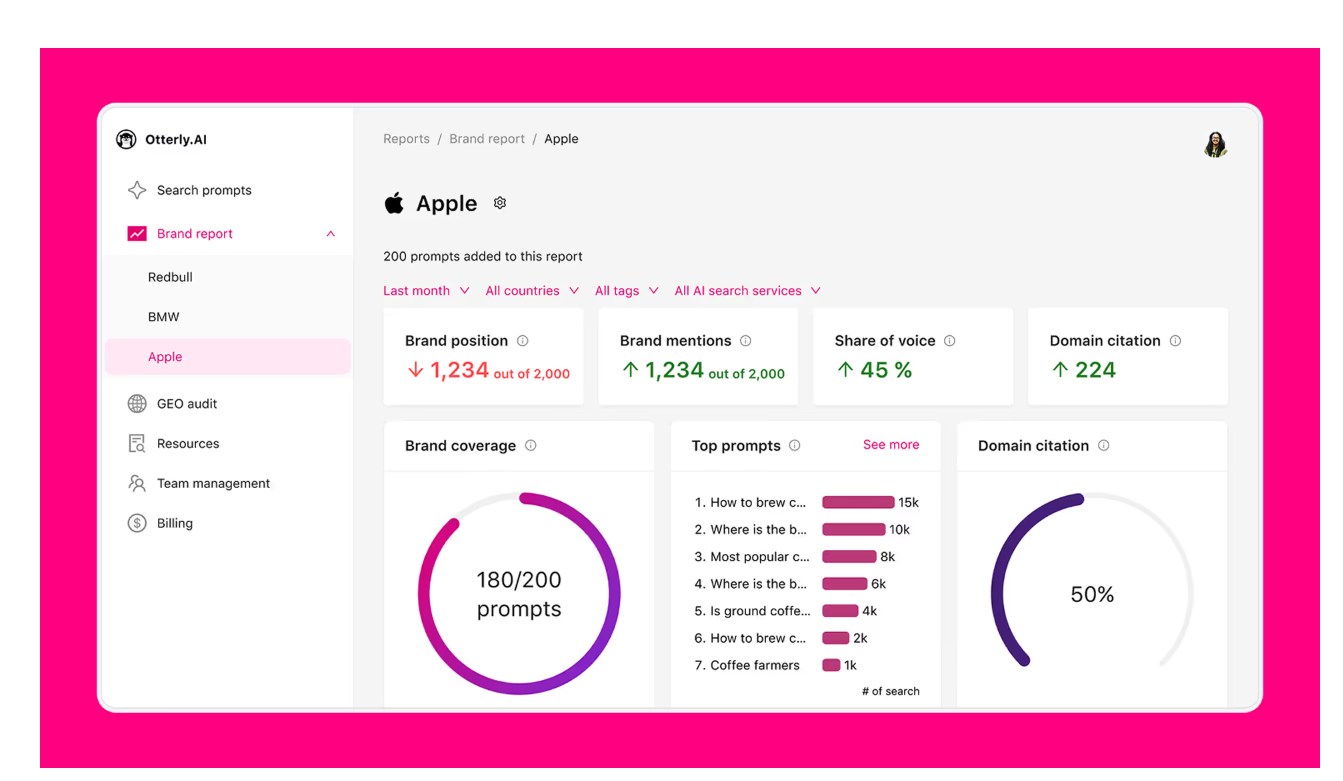Click the 1k bar for Coffee farmers
This screenshot has height=781, width=1343.
(x=831, y=665)
